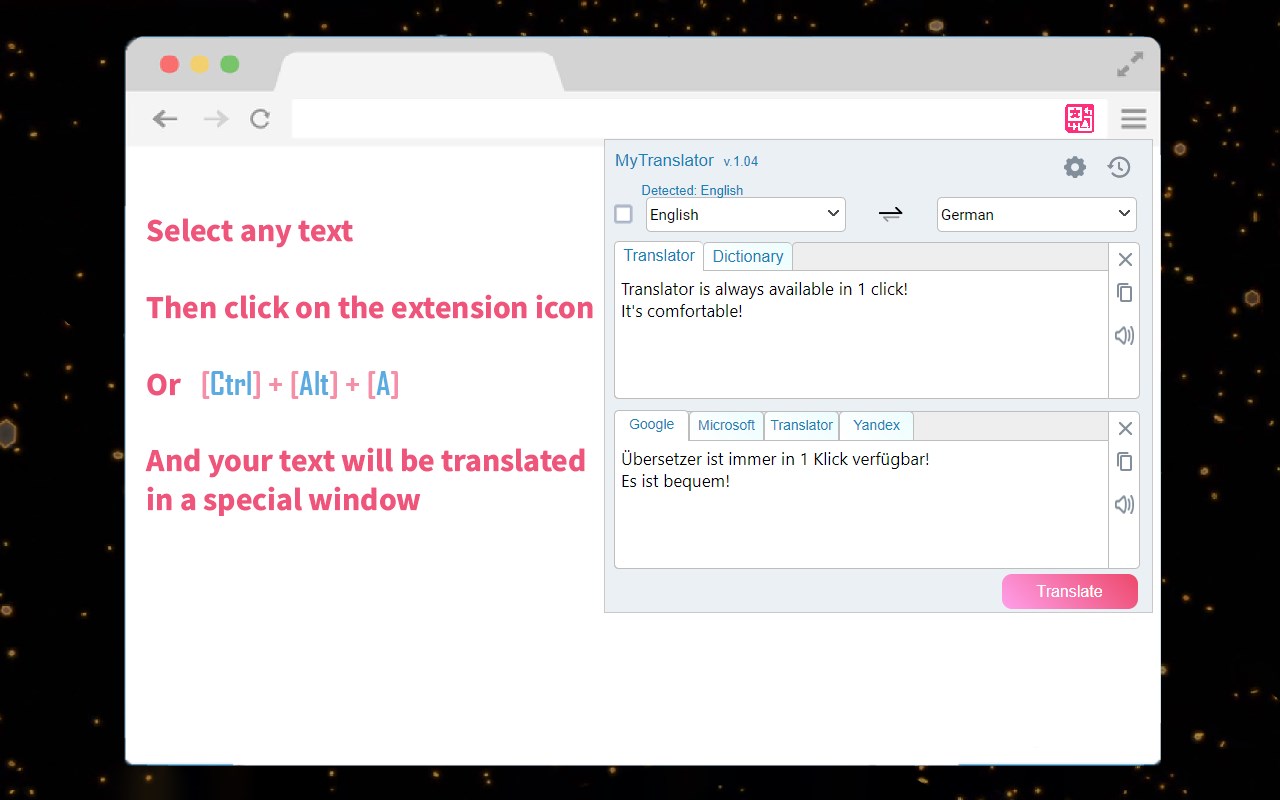
Task: Switch to the Translator source tab
Action: pyautogui.click(x=659, y=256)
